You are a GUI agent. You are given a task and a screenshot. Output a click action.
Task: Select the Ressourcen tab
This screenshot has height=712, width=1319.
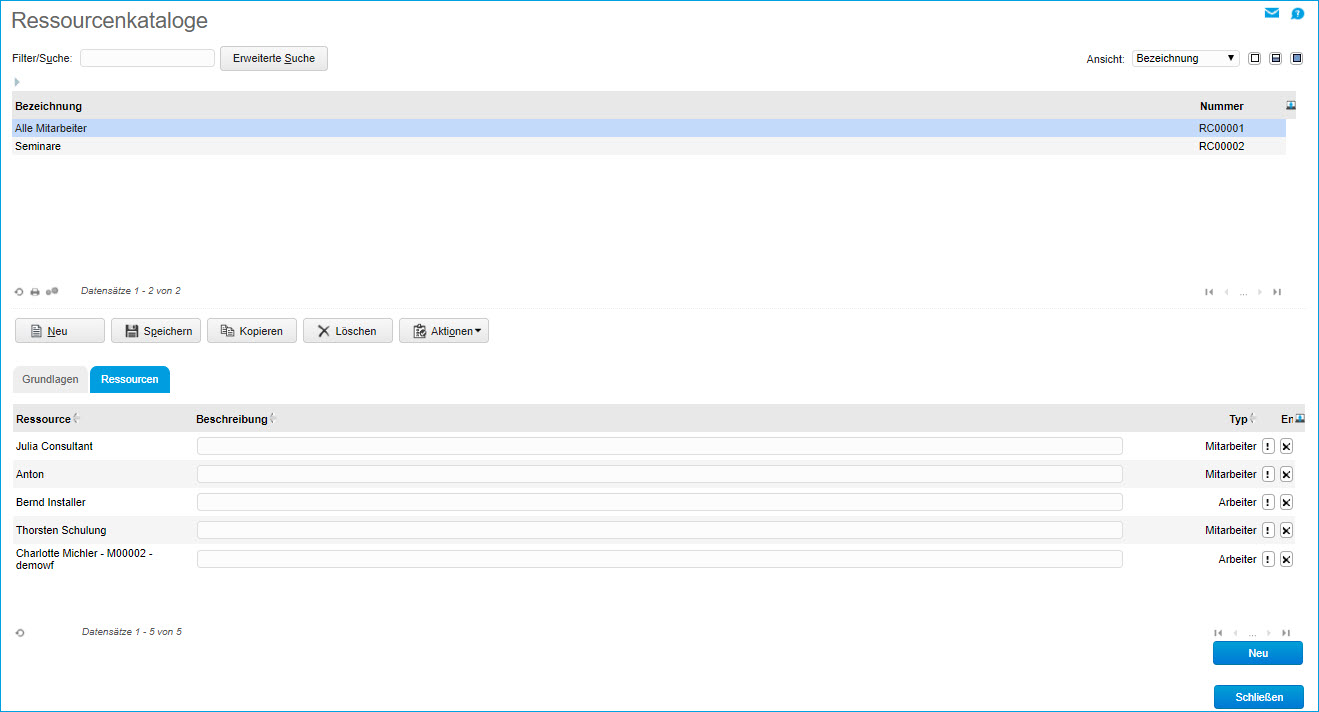pyautogui.click(x=130, y=380)
